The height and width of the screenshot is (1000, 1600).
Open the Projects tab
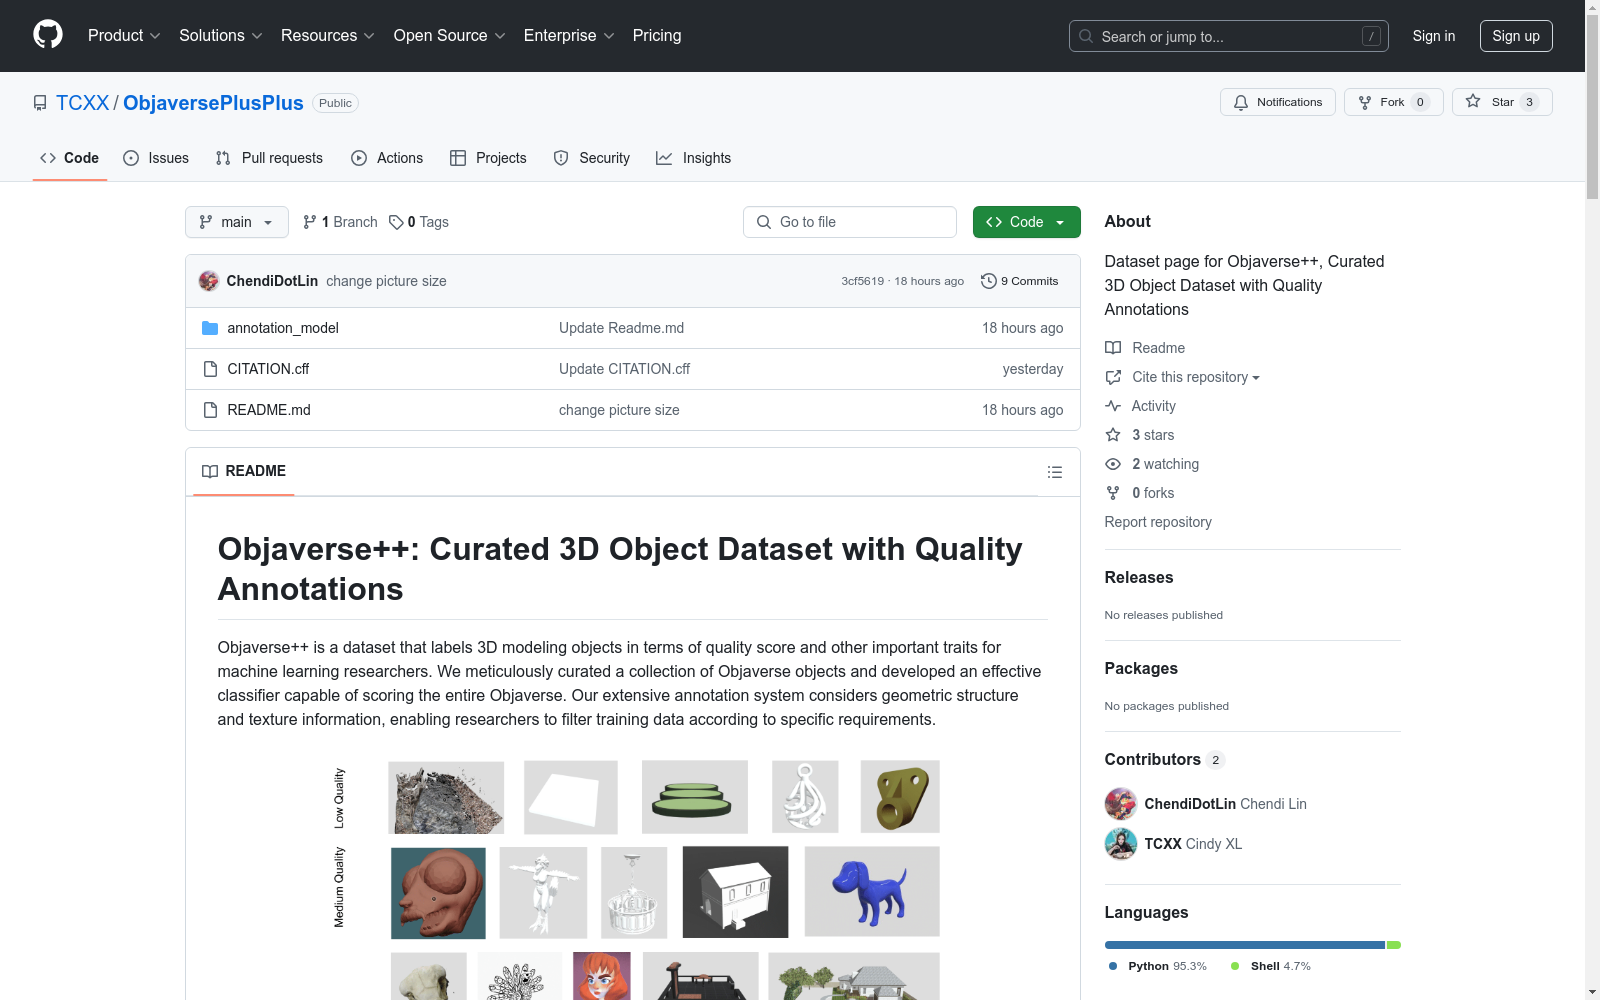click(488, 158)
